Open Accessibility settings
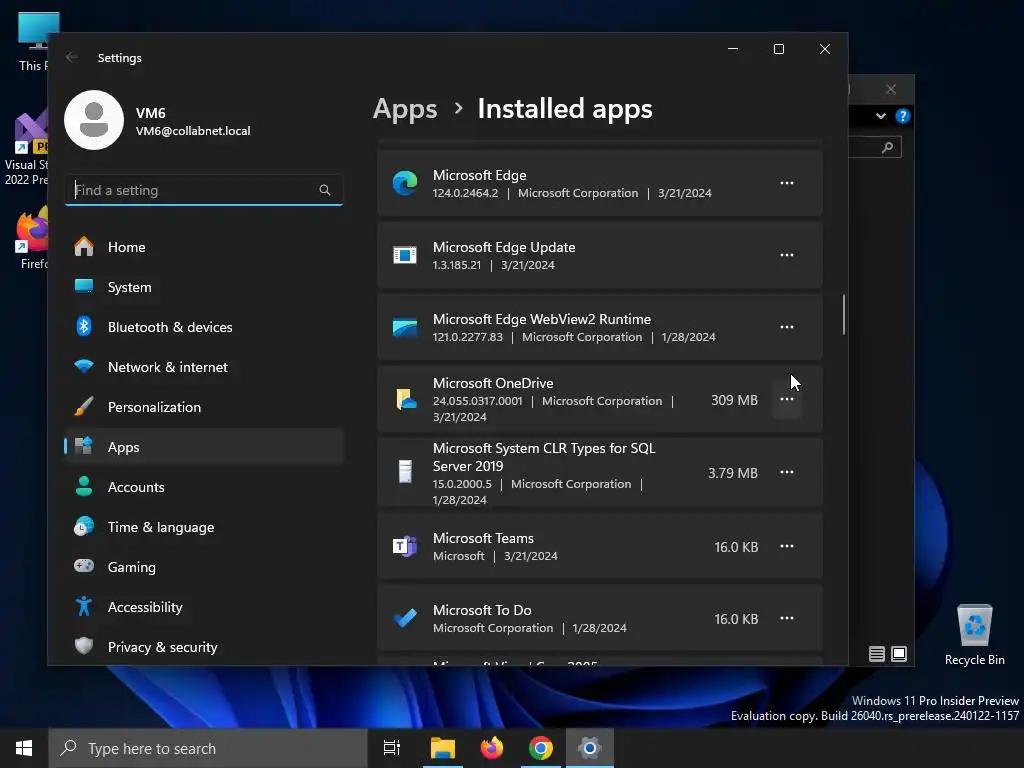The image size is (1024, 768). pyautogui.click(x=204, y=607)
